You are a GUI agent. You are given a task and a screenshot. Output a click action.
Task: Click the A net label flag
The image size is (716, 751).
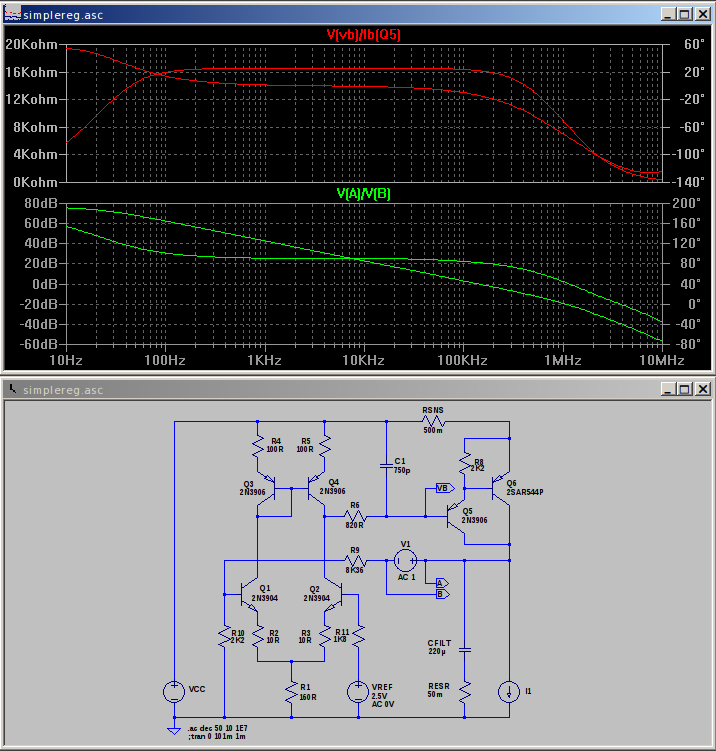tap(442, 583)
